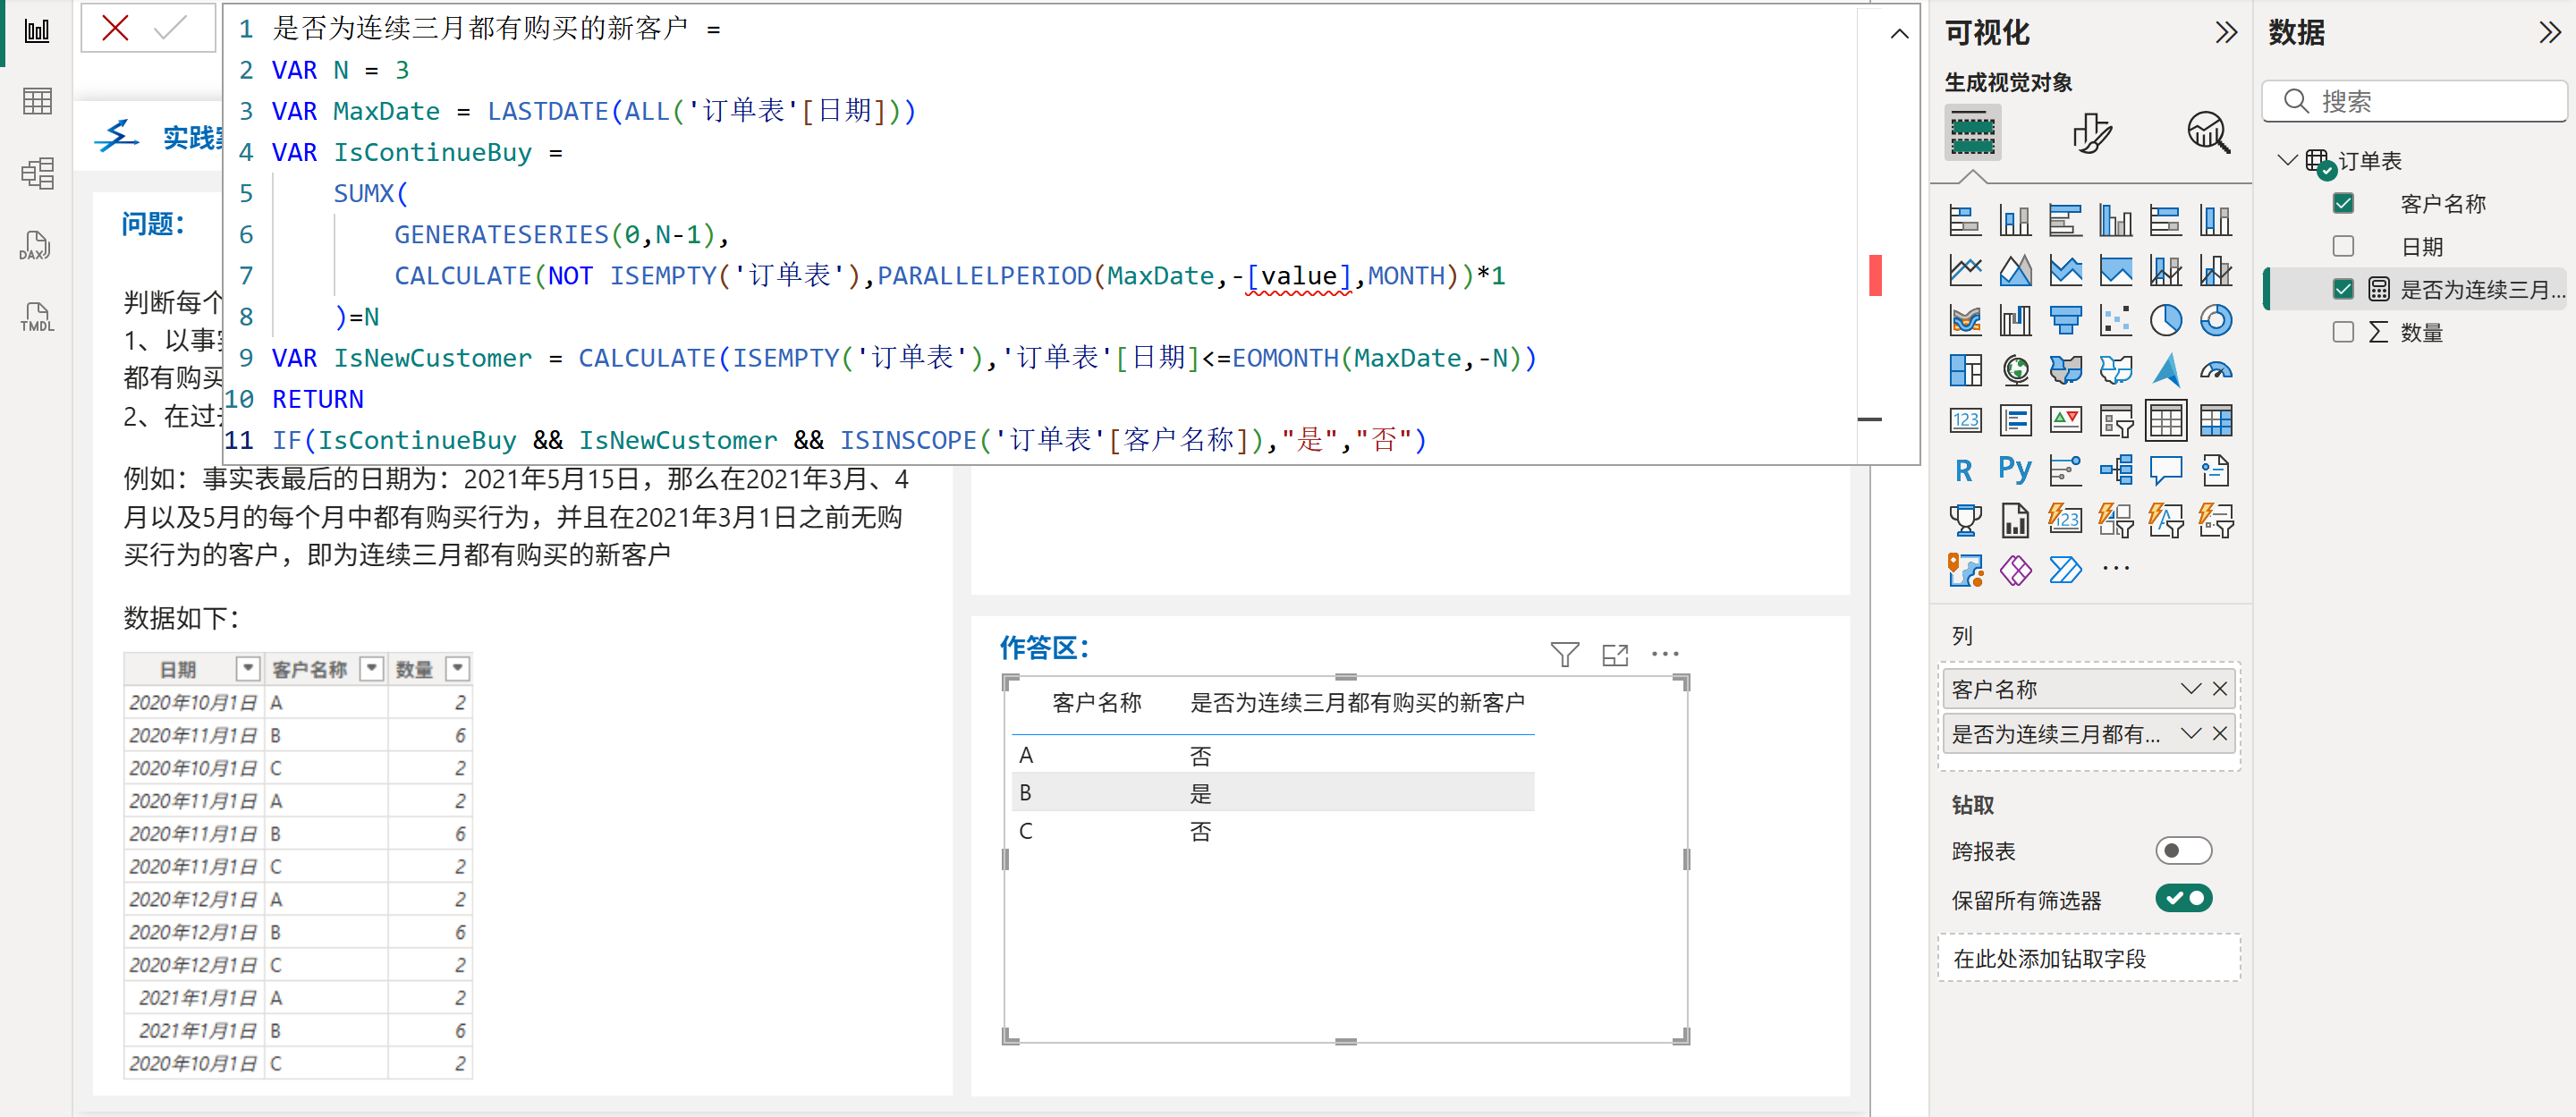
Task: Disable the 保留所有筛选器 toggle
Action: point(2183,899)
